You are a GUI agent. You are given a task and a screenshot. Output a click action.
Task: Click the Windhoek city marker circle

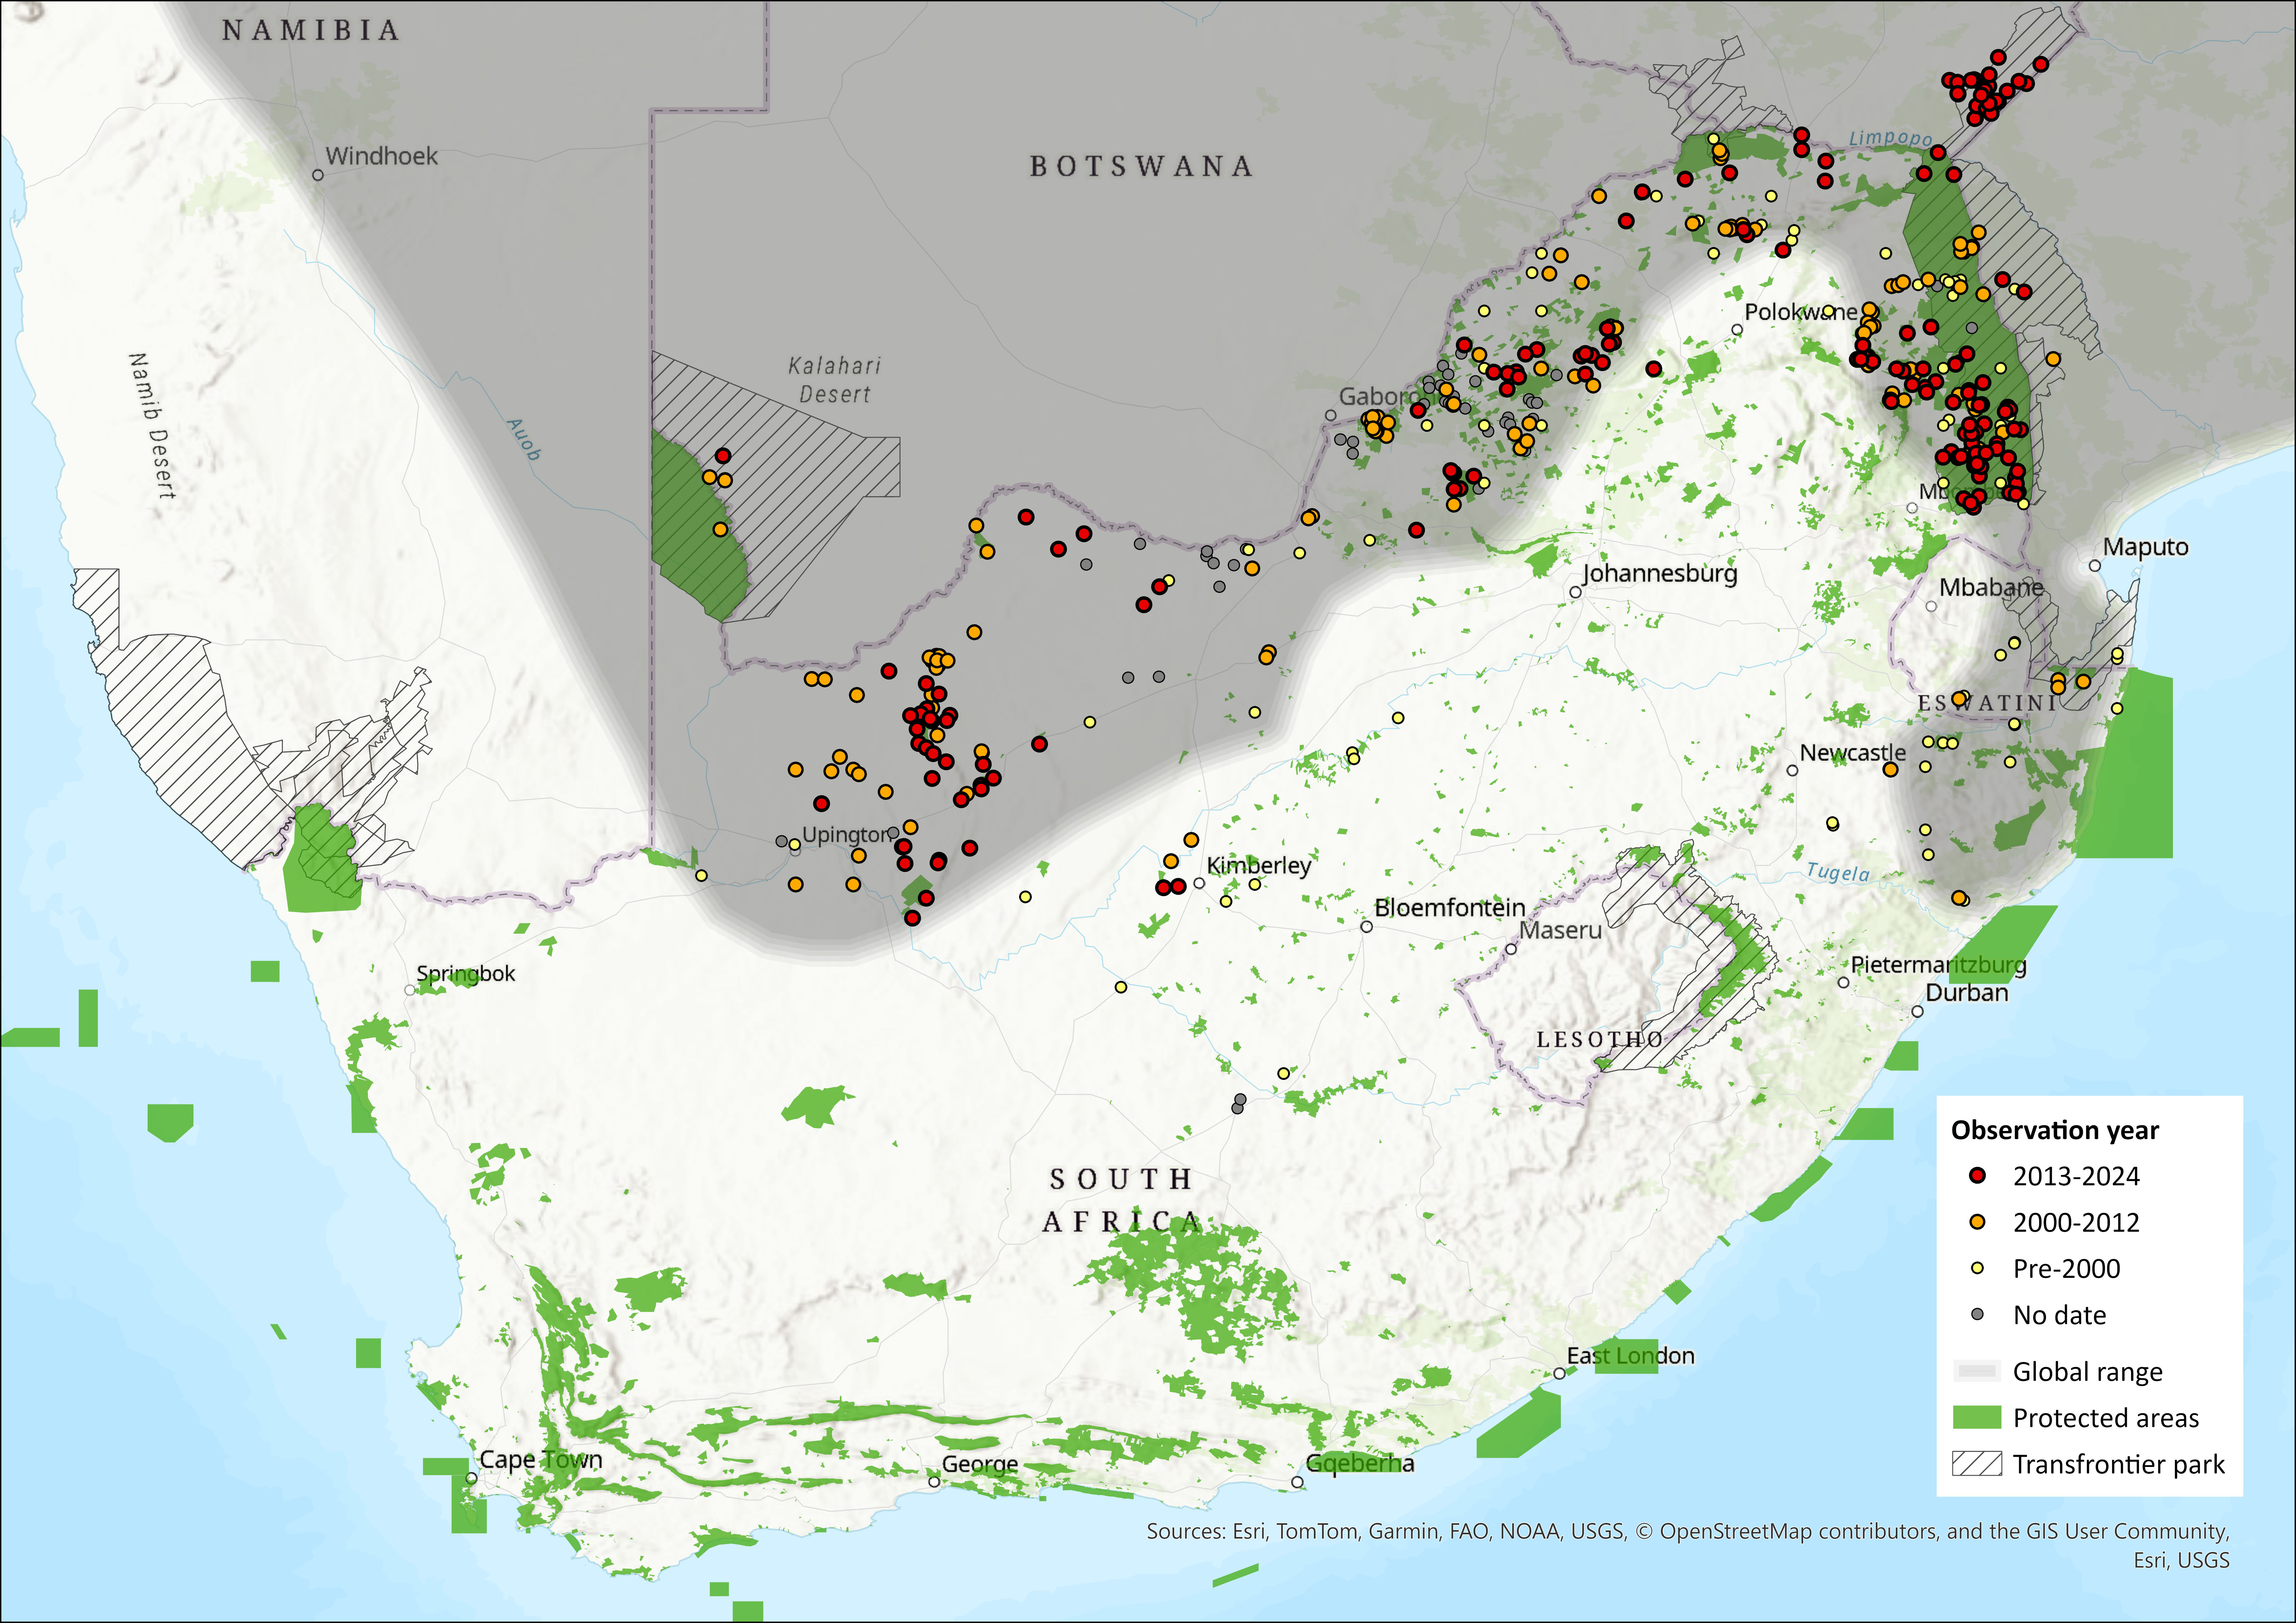[x=318, y=175]
